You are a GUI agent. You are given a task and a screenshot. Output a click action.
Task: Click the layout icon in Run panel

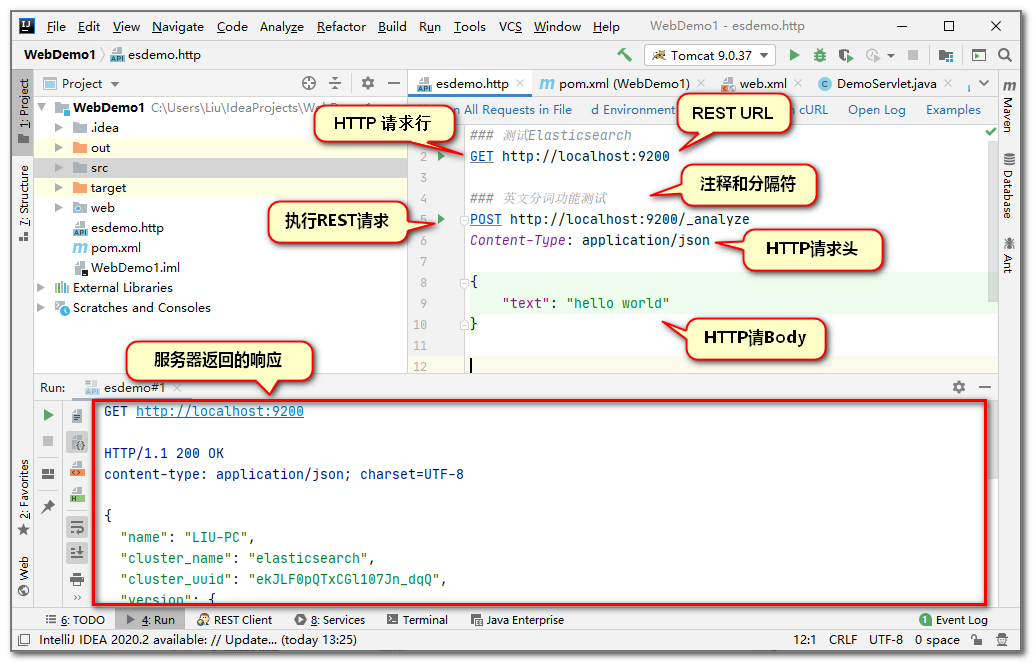coord(48,474)
